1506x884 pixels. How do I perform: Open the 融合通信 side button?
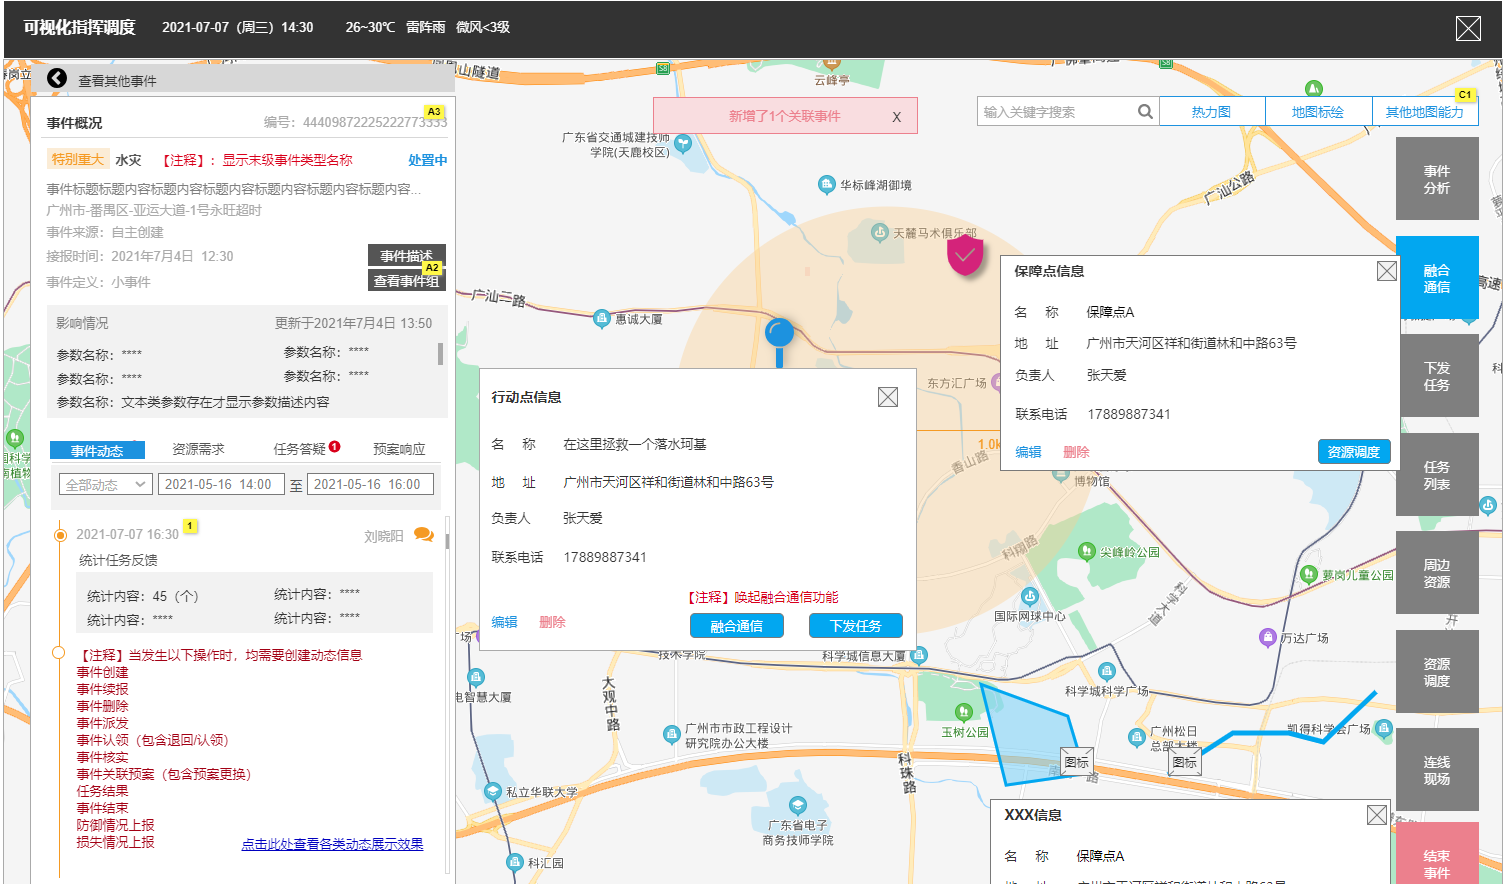tap(1437, 278)
